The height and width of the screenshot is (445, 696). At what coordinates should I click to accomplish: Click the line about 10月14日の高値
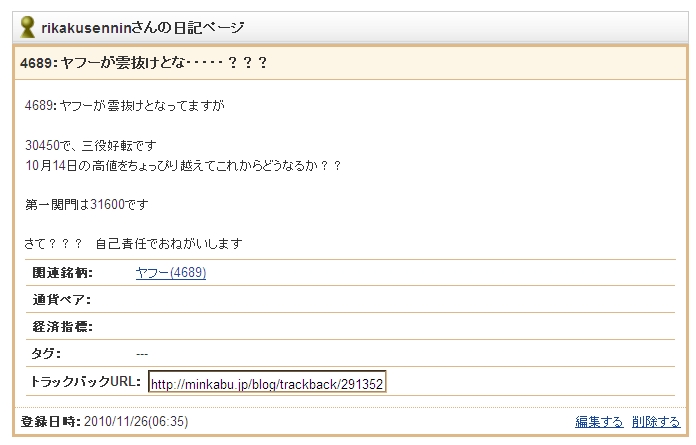point(183,165)
